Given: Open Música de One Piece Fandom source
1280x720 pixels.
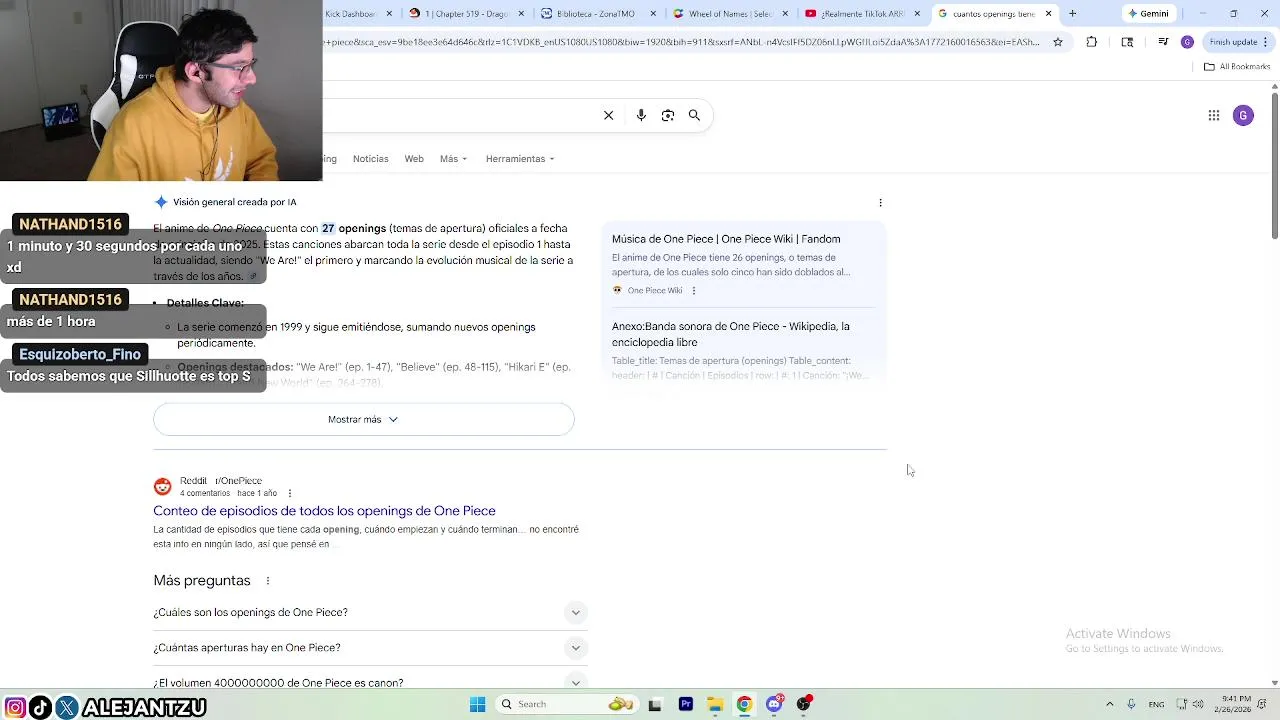Looking at the screenshot, I should (x=726, y=239).
